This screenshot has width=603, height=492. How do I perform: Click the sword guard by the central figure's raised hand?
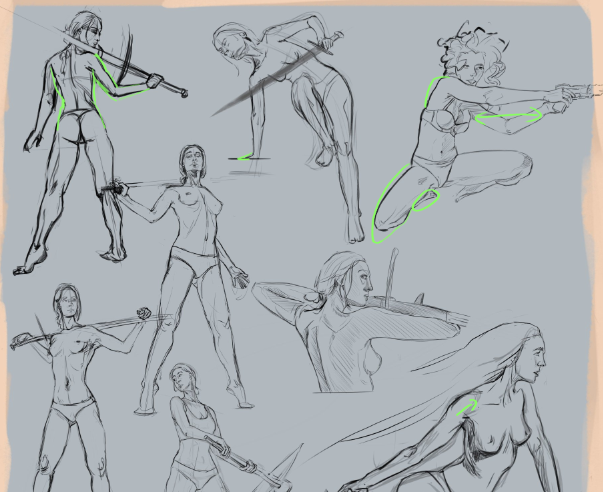pos(117,186)
